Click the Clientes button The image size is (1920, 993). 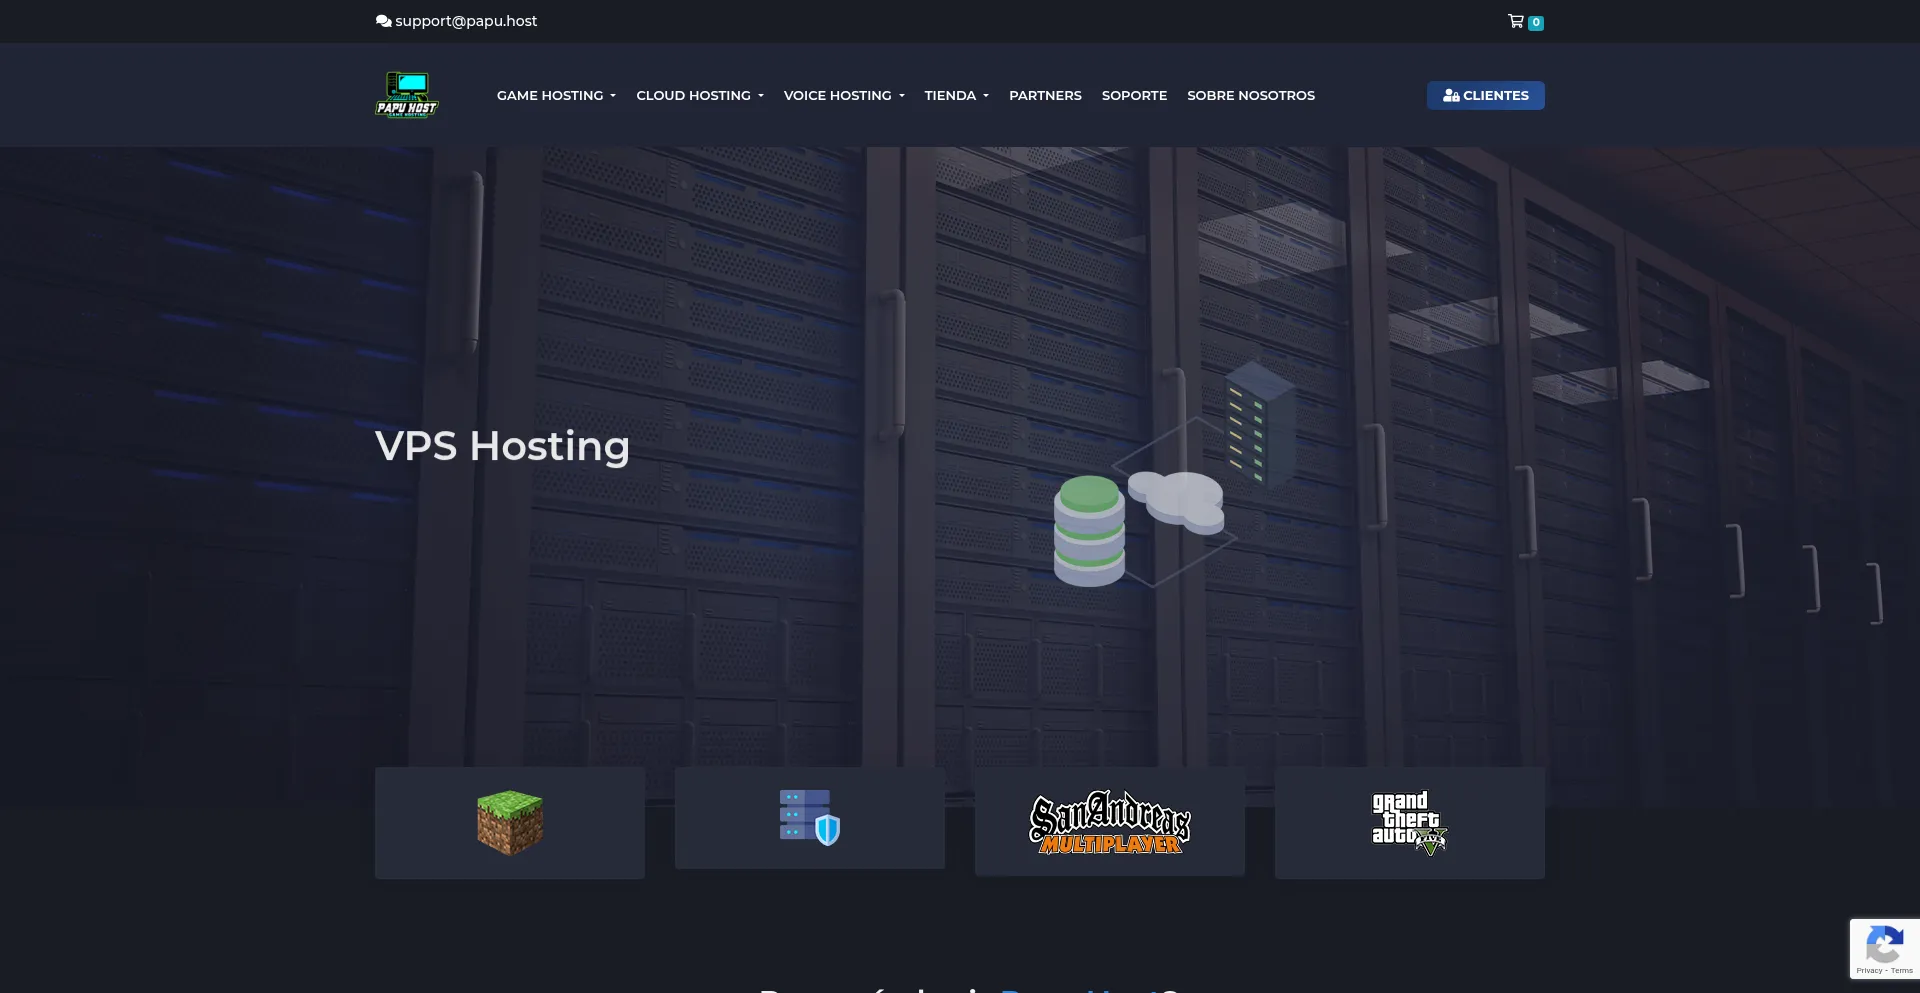(x=1485, y=96)
